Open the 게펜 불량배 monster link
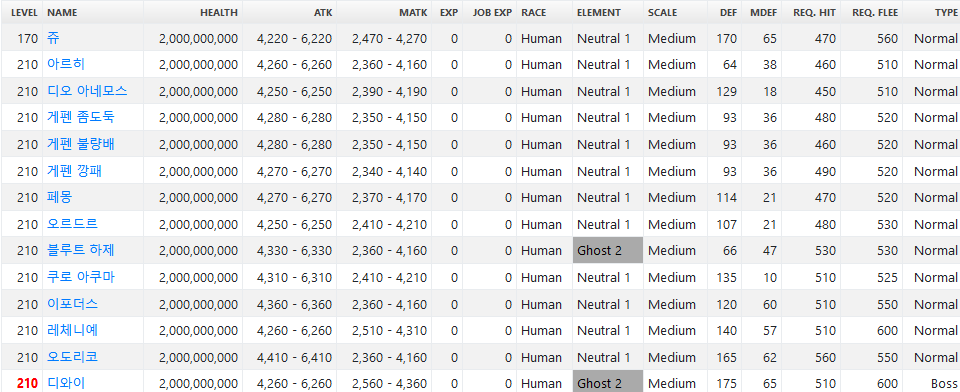Image resolution: width=960 pixels, height=392 pixels. pyautogui.click(x=80, y=145)
